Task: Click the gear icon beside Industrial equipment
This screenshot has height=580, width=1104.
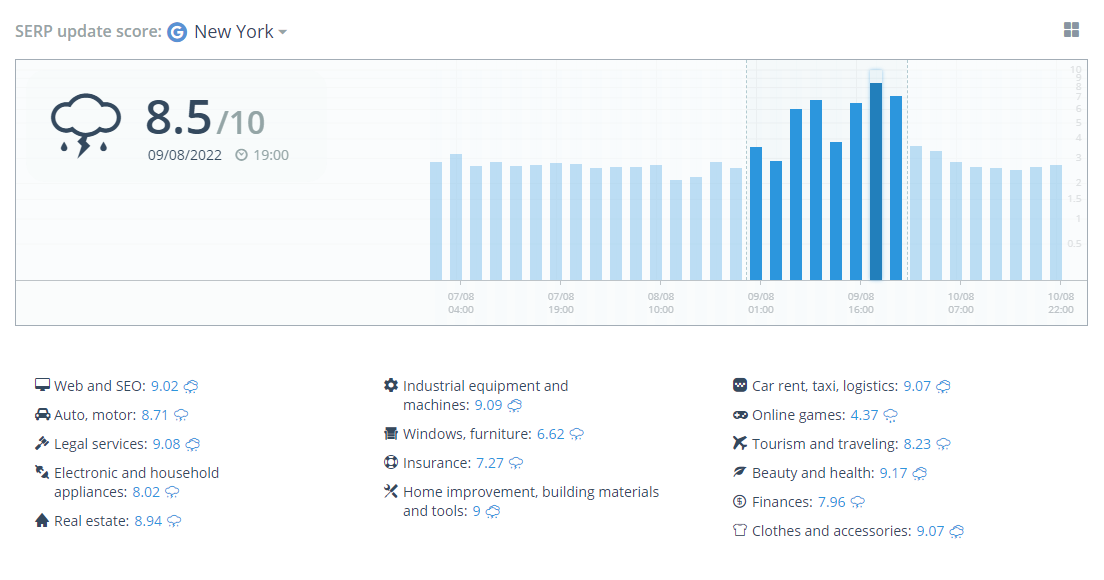Action: (391, 385)
